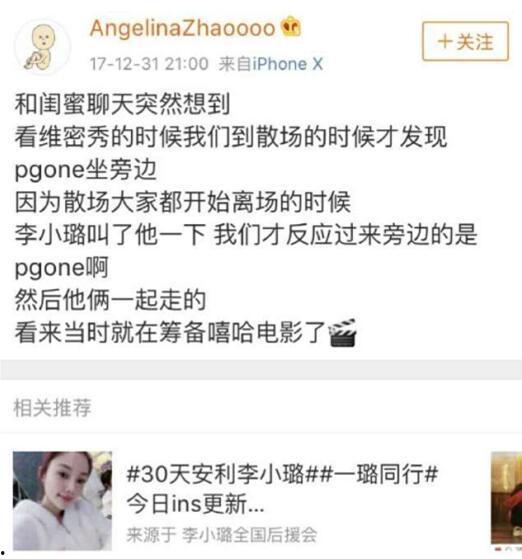
Task: Open AngelinaZhaoooo profile avatar
Action: tap(42, 47)
